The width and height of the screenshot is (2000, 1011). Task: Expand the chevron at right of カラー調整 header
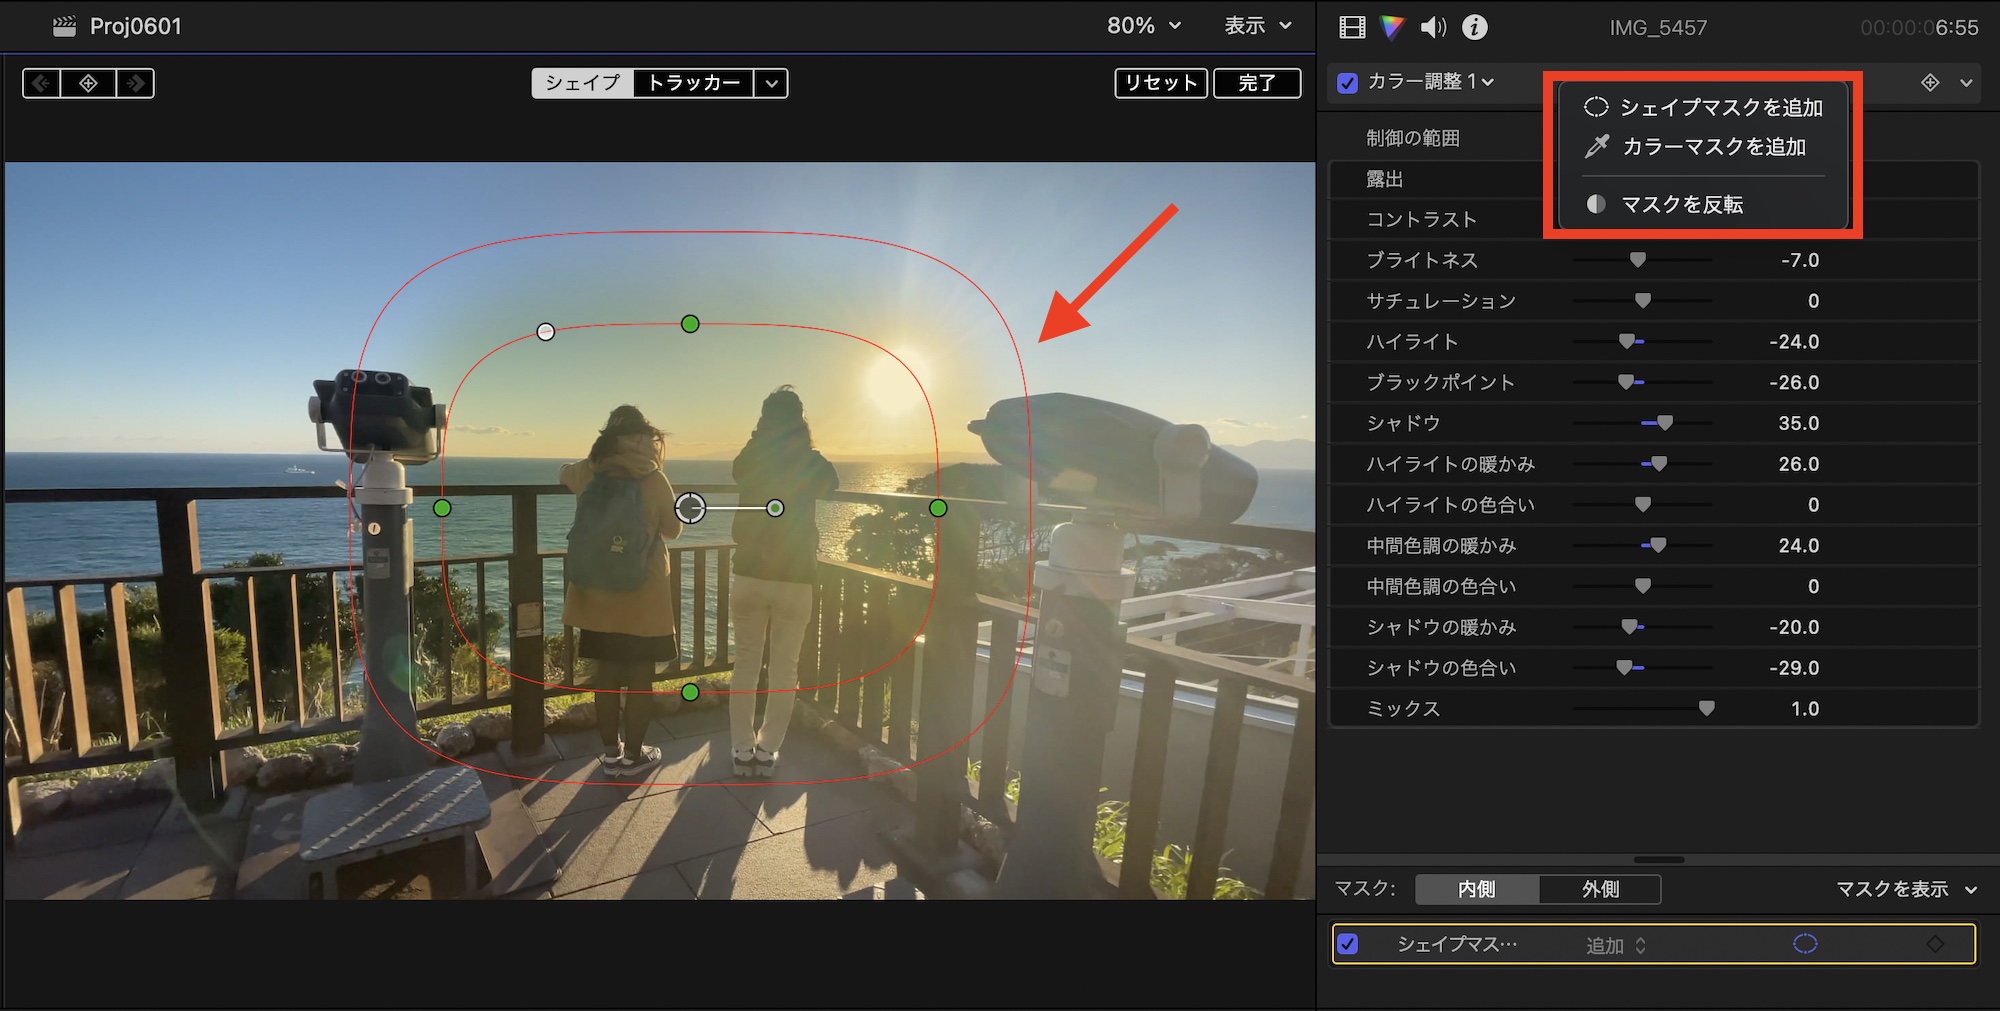click(x=1966, y=83)
